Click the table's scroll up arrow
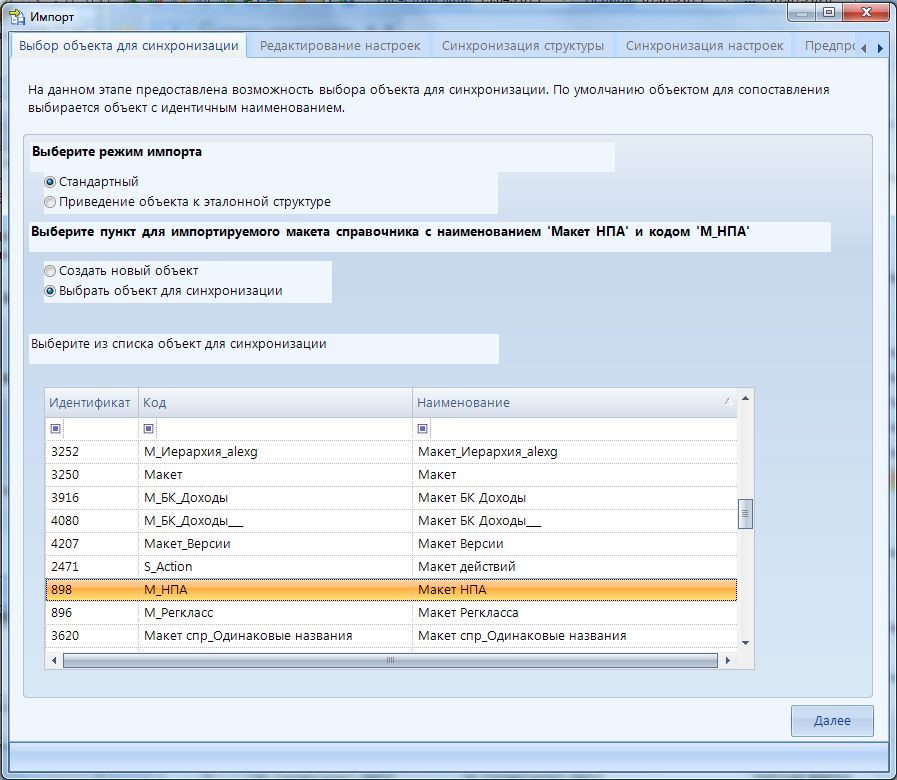This screenshot has width=897, height=780. coord(745,398)
